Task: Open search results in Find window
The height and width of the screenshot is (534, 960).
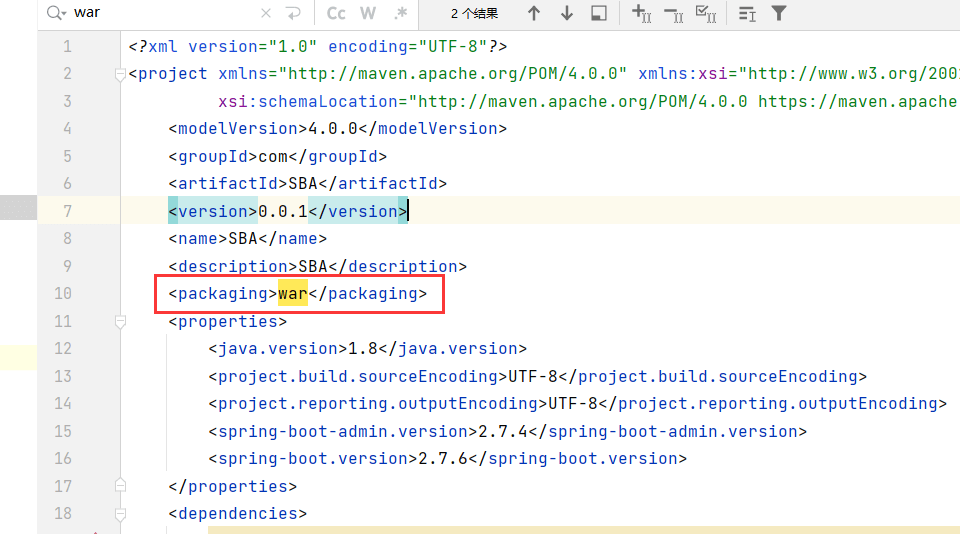Action: coord(599,13)
